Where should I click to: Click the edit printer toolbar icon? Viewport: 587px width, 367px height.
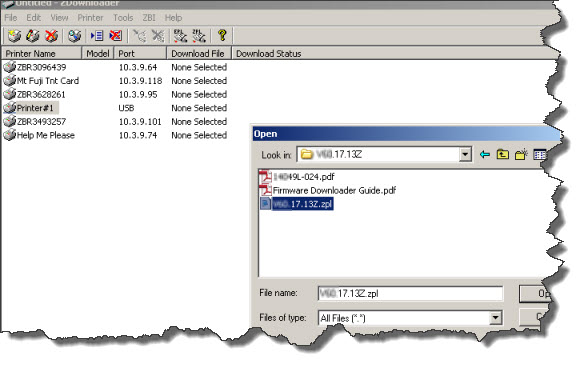point(33,36)
